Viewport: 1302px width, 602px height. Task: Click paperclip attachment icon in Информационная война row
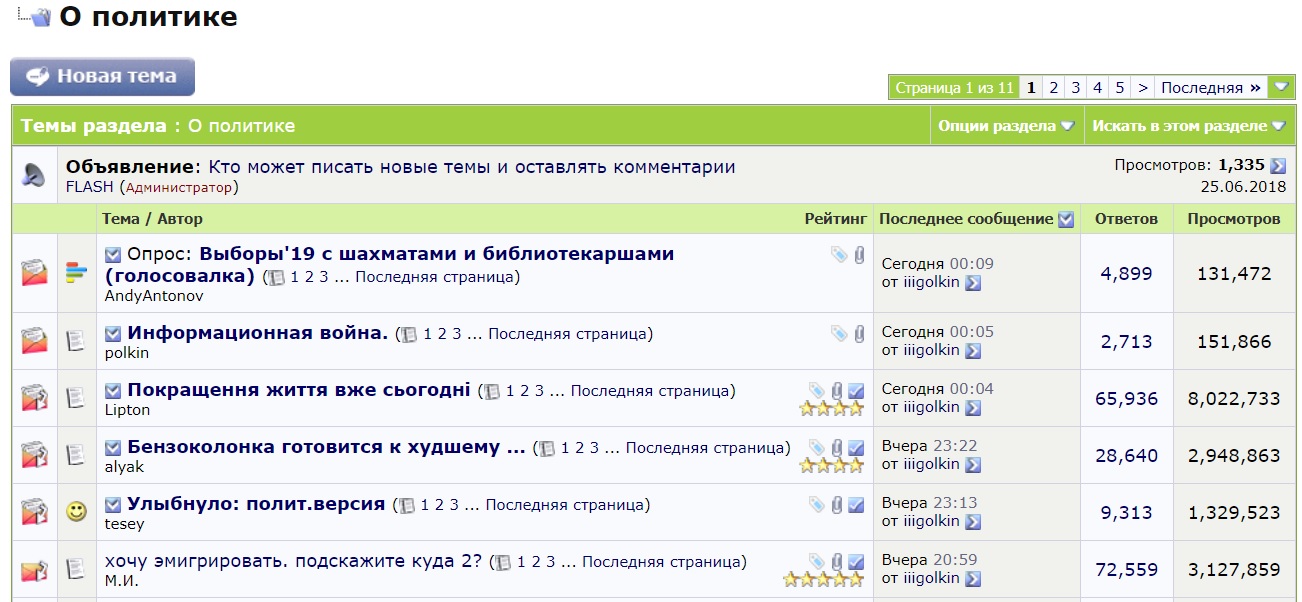pyautogui.click(x=858, y=334)
